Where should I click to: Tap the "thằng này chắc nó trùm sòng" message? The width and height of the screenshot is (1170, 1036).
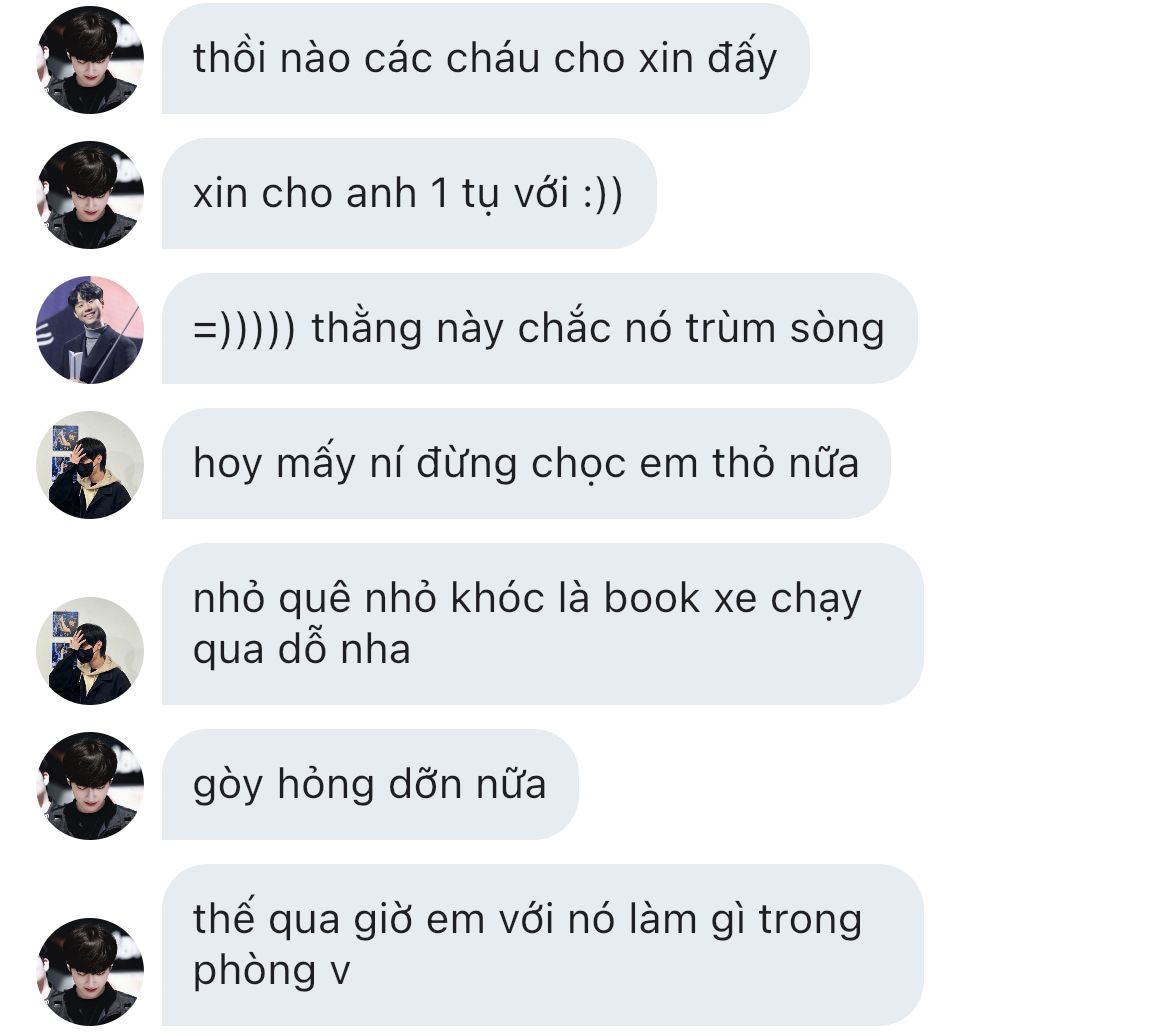pyautogui.click(x=539, y=329)
